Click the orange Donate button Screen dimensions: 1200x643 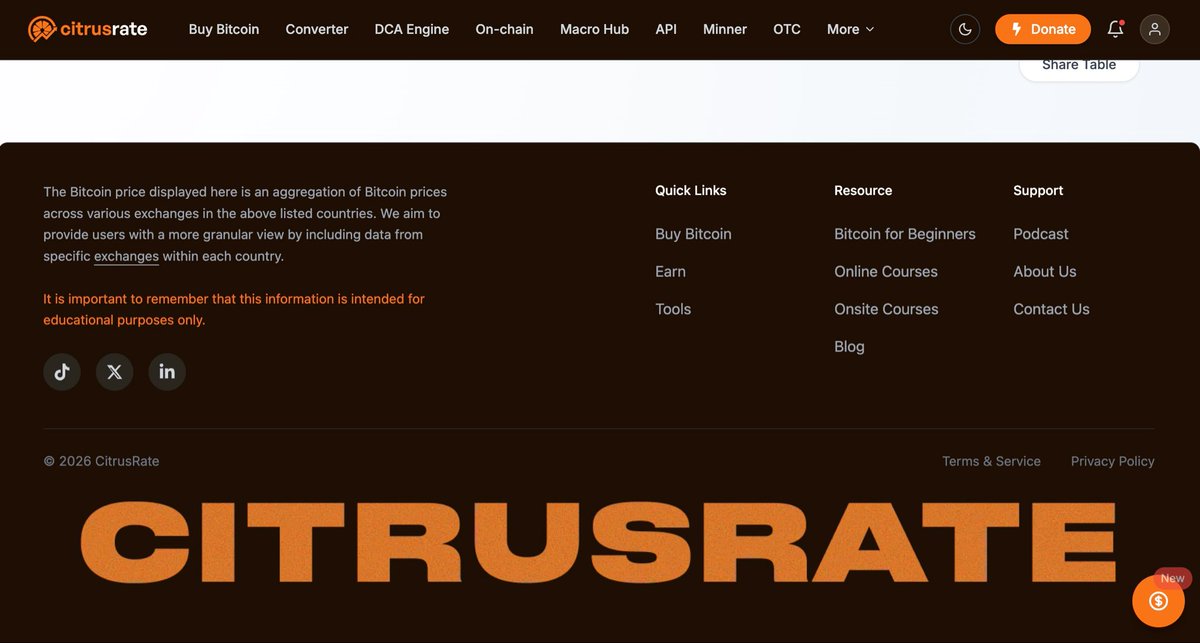point(1043,29)
